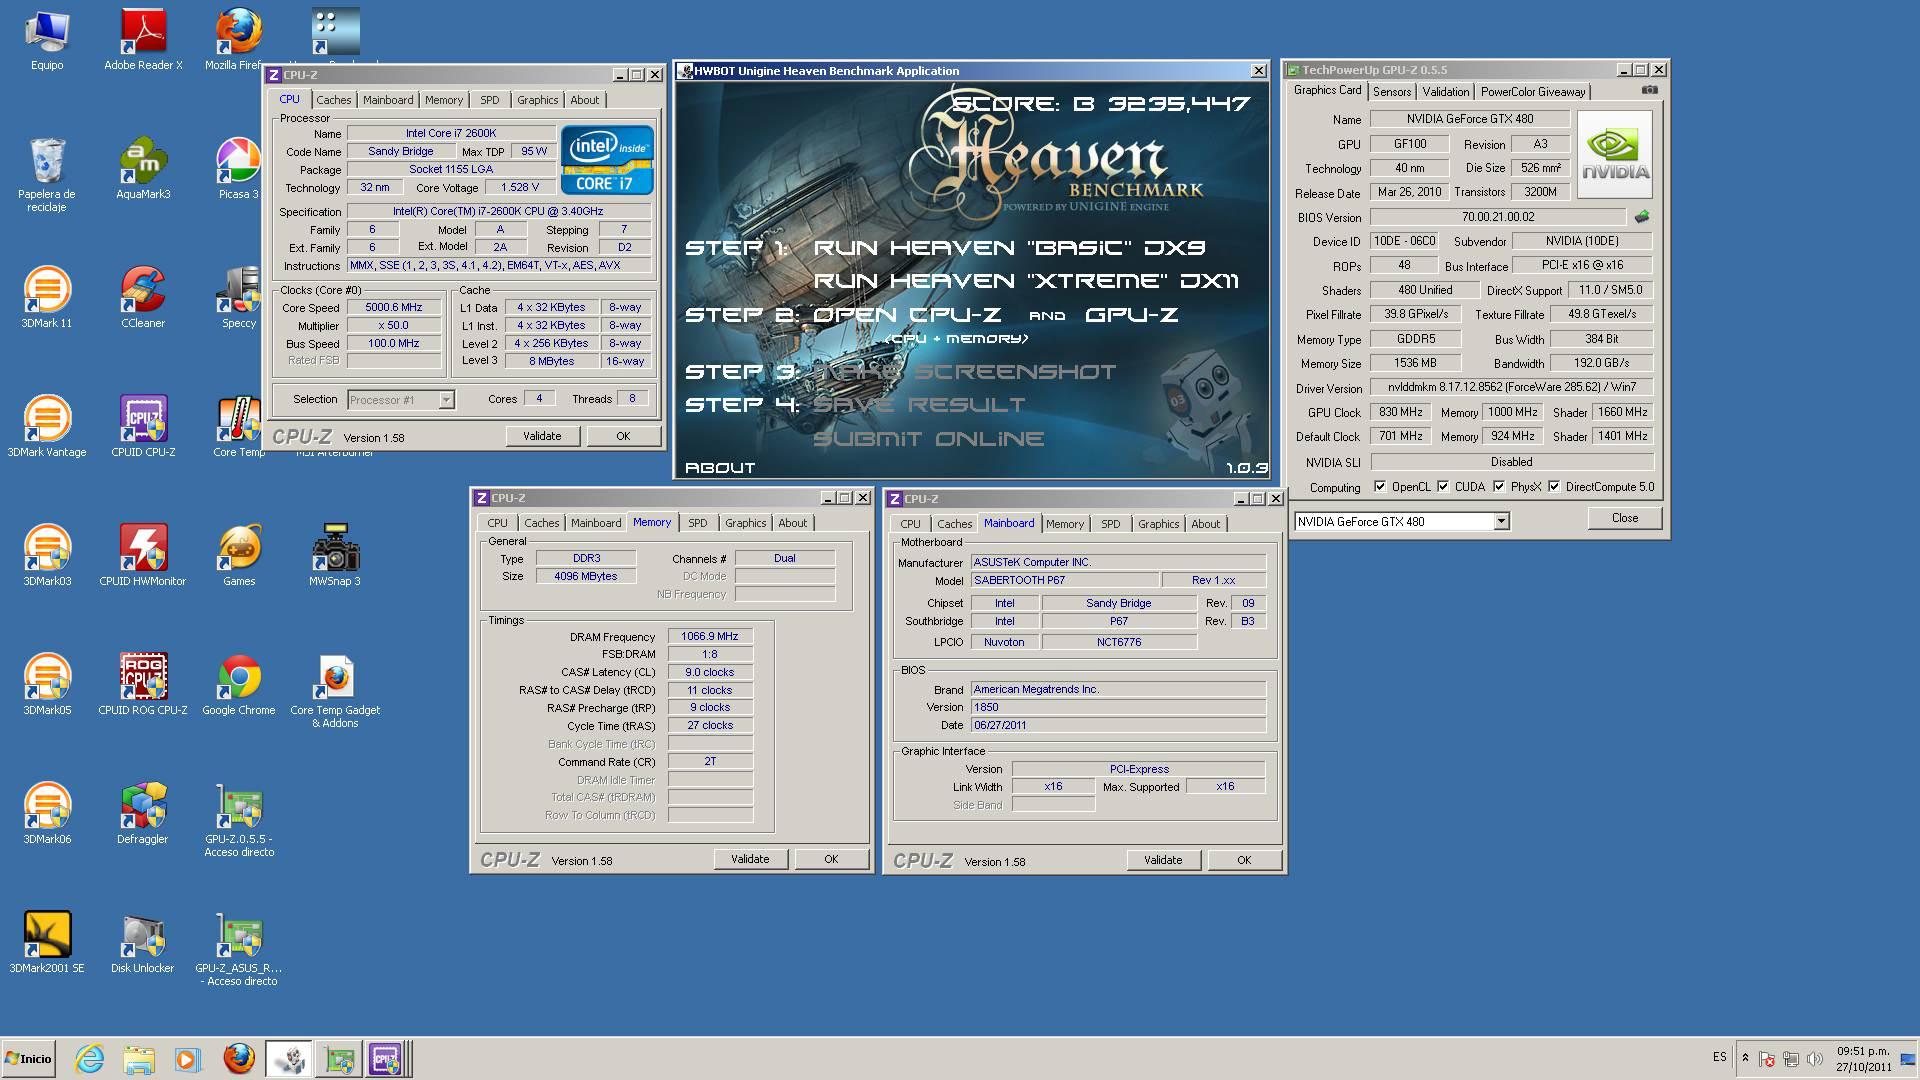Open CPUID HWMonitor desktop icon

[x=143, y=555]
